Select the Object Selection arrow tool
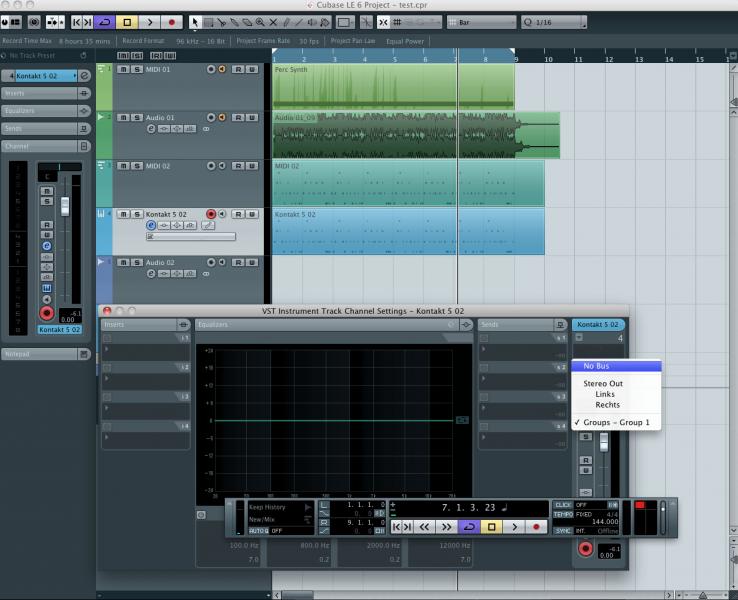 click(x=195, y=22)
